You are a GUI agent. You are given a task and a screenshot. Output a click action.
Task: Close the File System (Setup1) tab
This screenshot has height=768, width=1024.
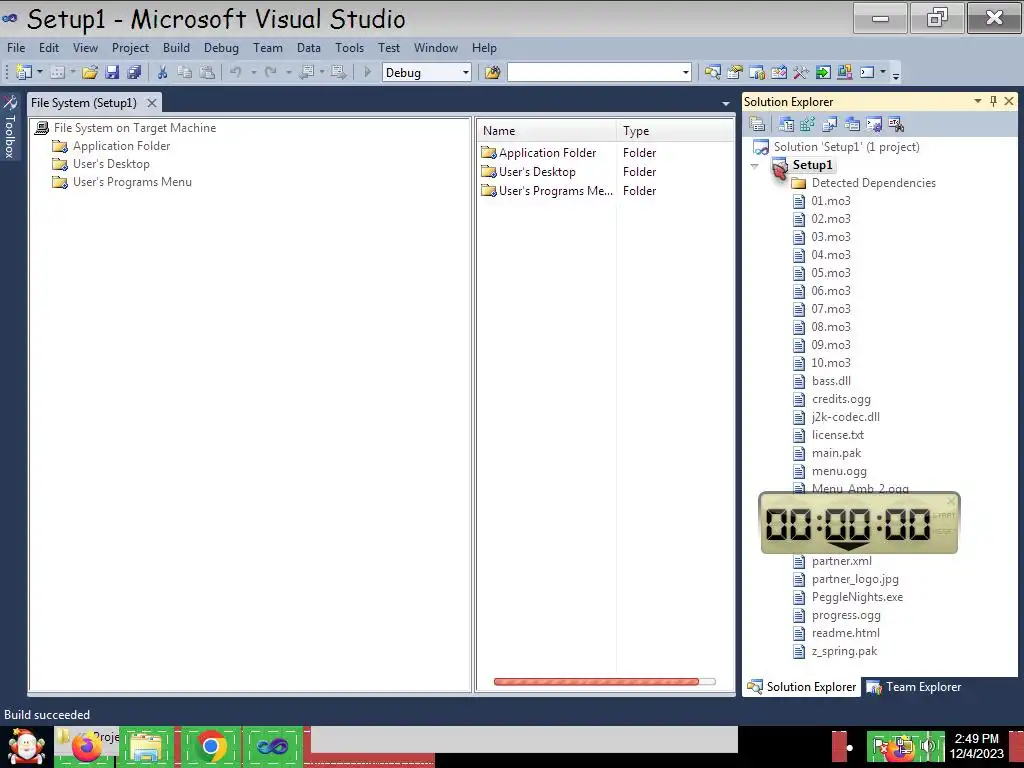click(x=152, y=103)
